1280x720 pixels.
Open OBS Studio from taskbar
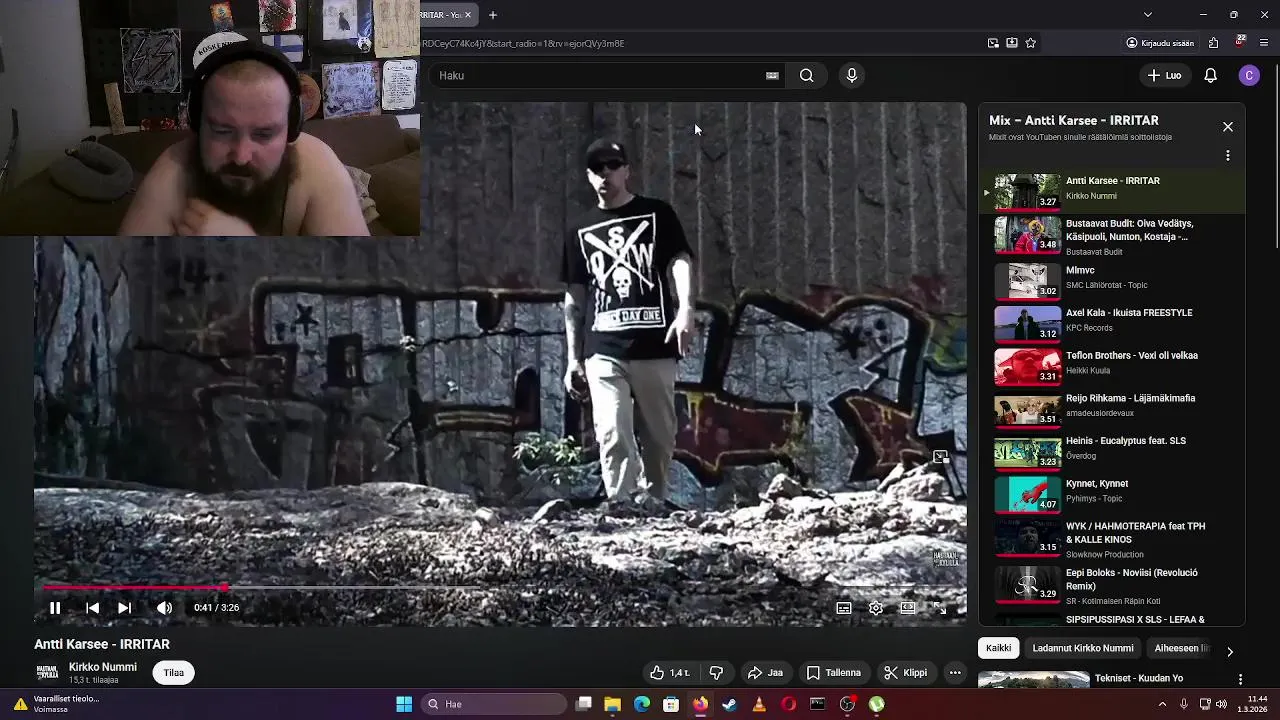click(x=847, y=704)
